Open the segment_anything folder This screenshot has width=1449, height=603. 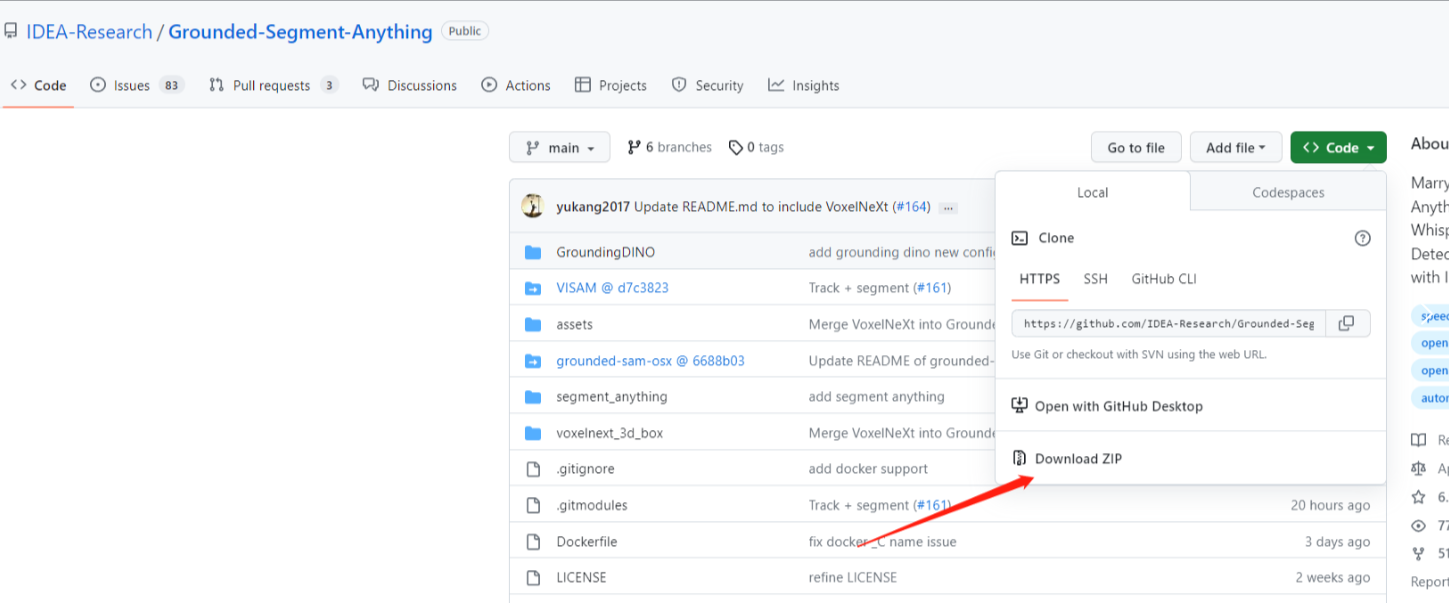[x=611, y=396]
